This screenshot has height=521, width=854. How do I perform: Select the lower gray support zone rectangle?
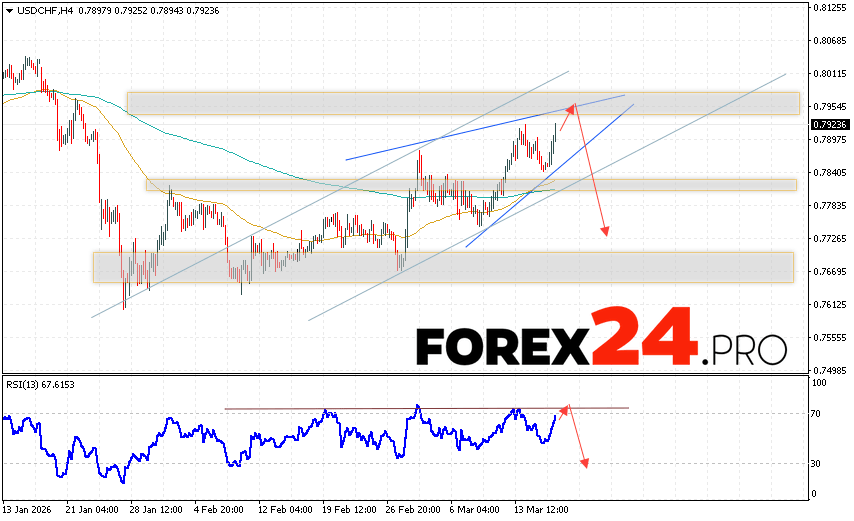coord(442,267)
